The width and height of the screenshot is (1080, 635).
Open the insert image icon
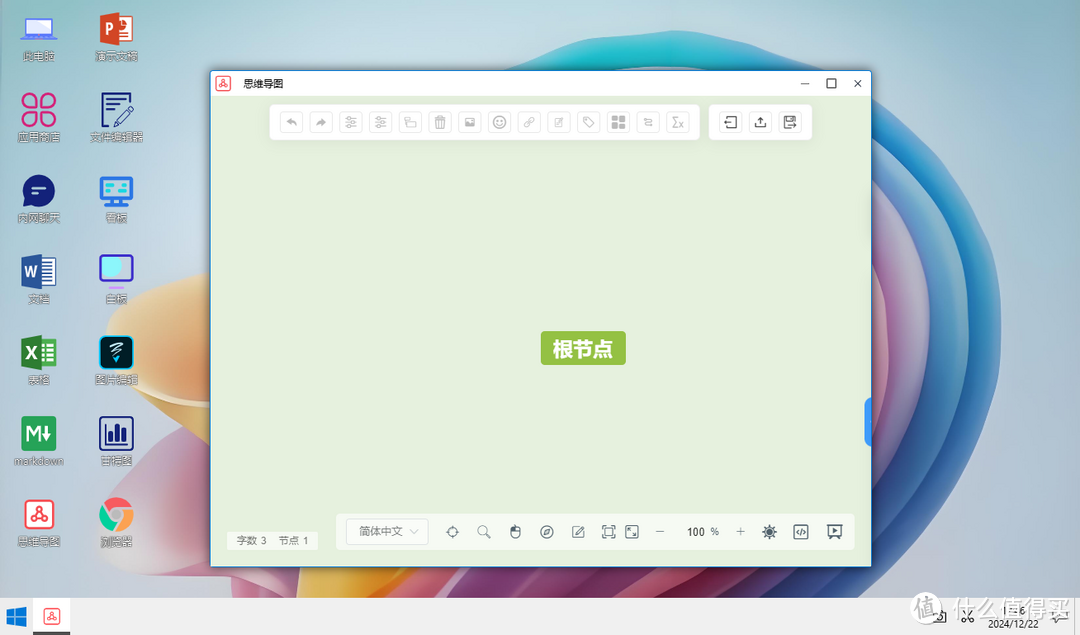point(470,122)
